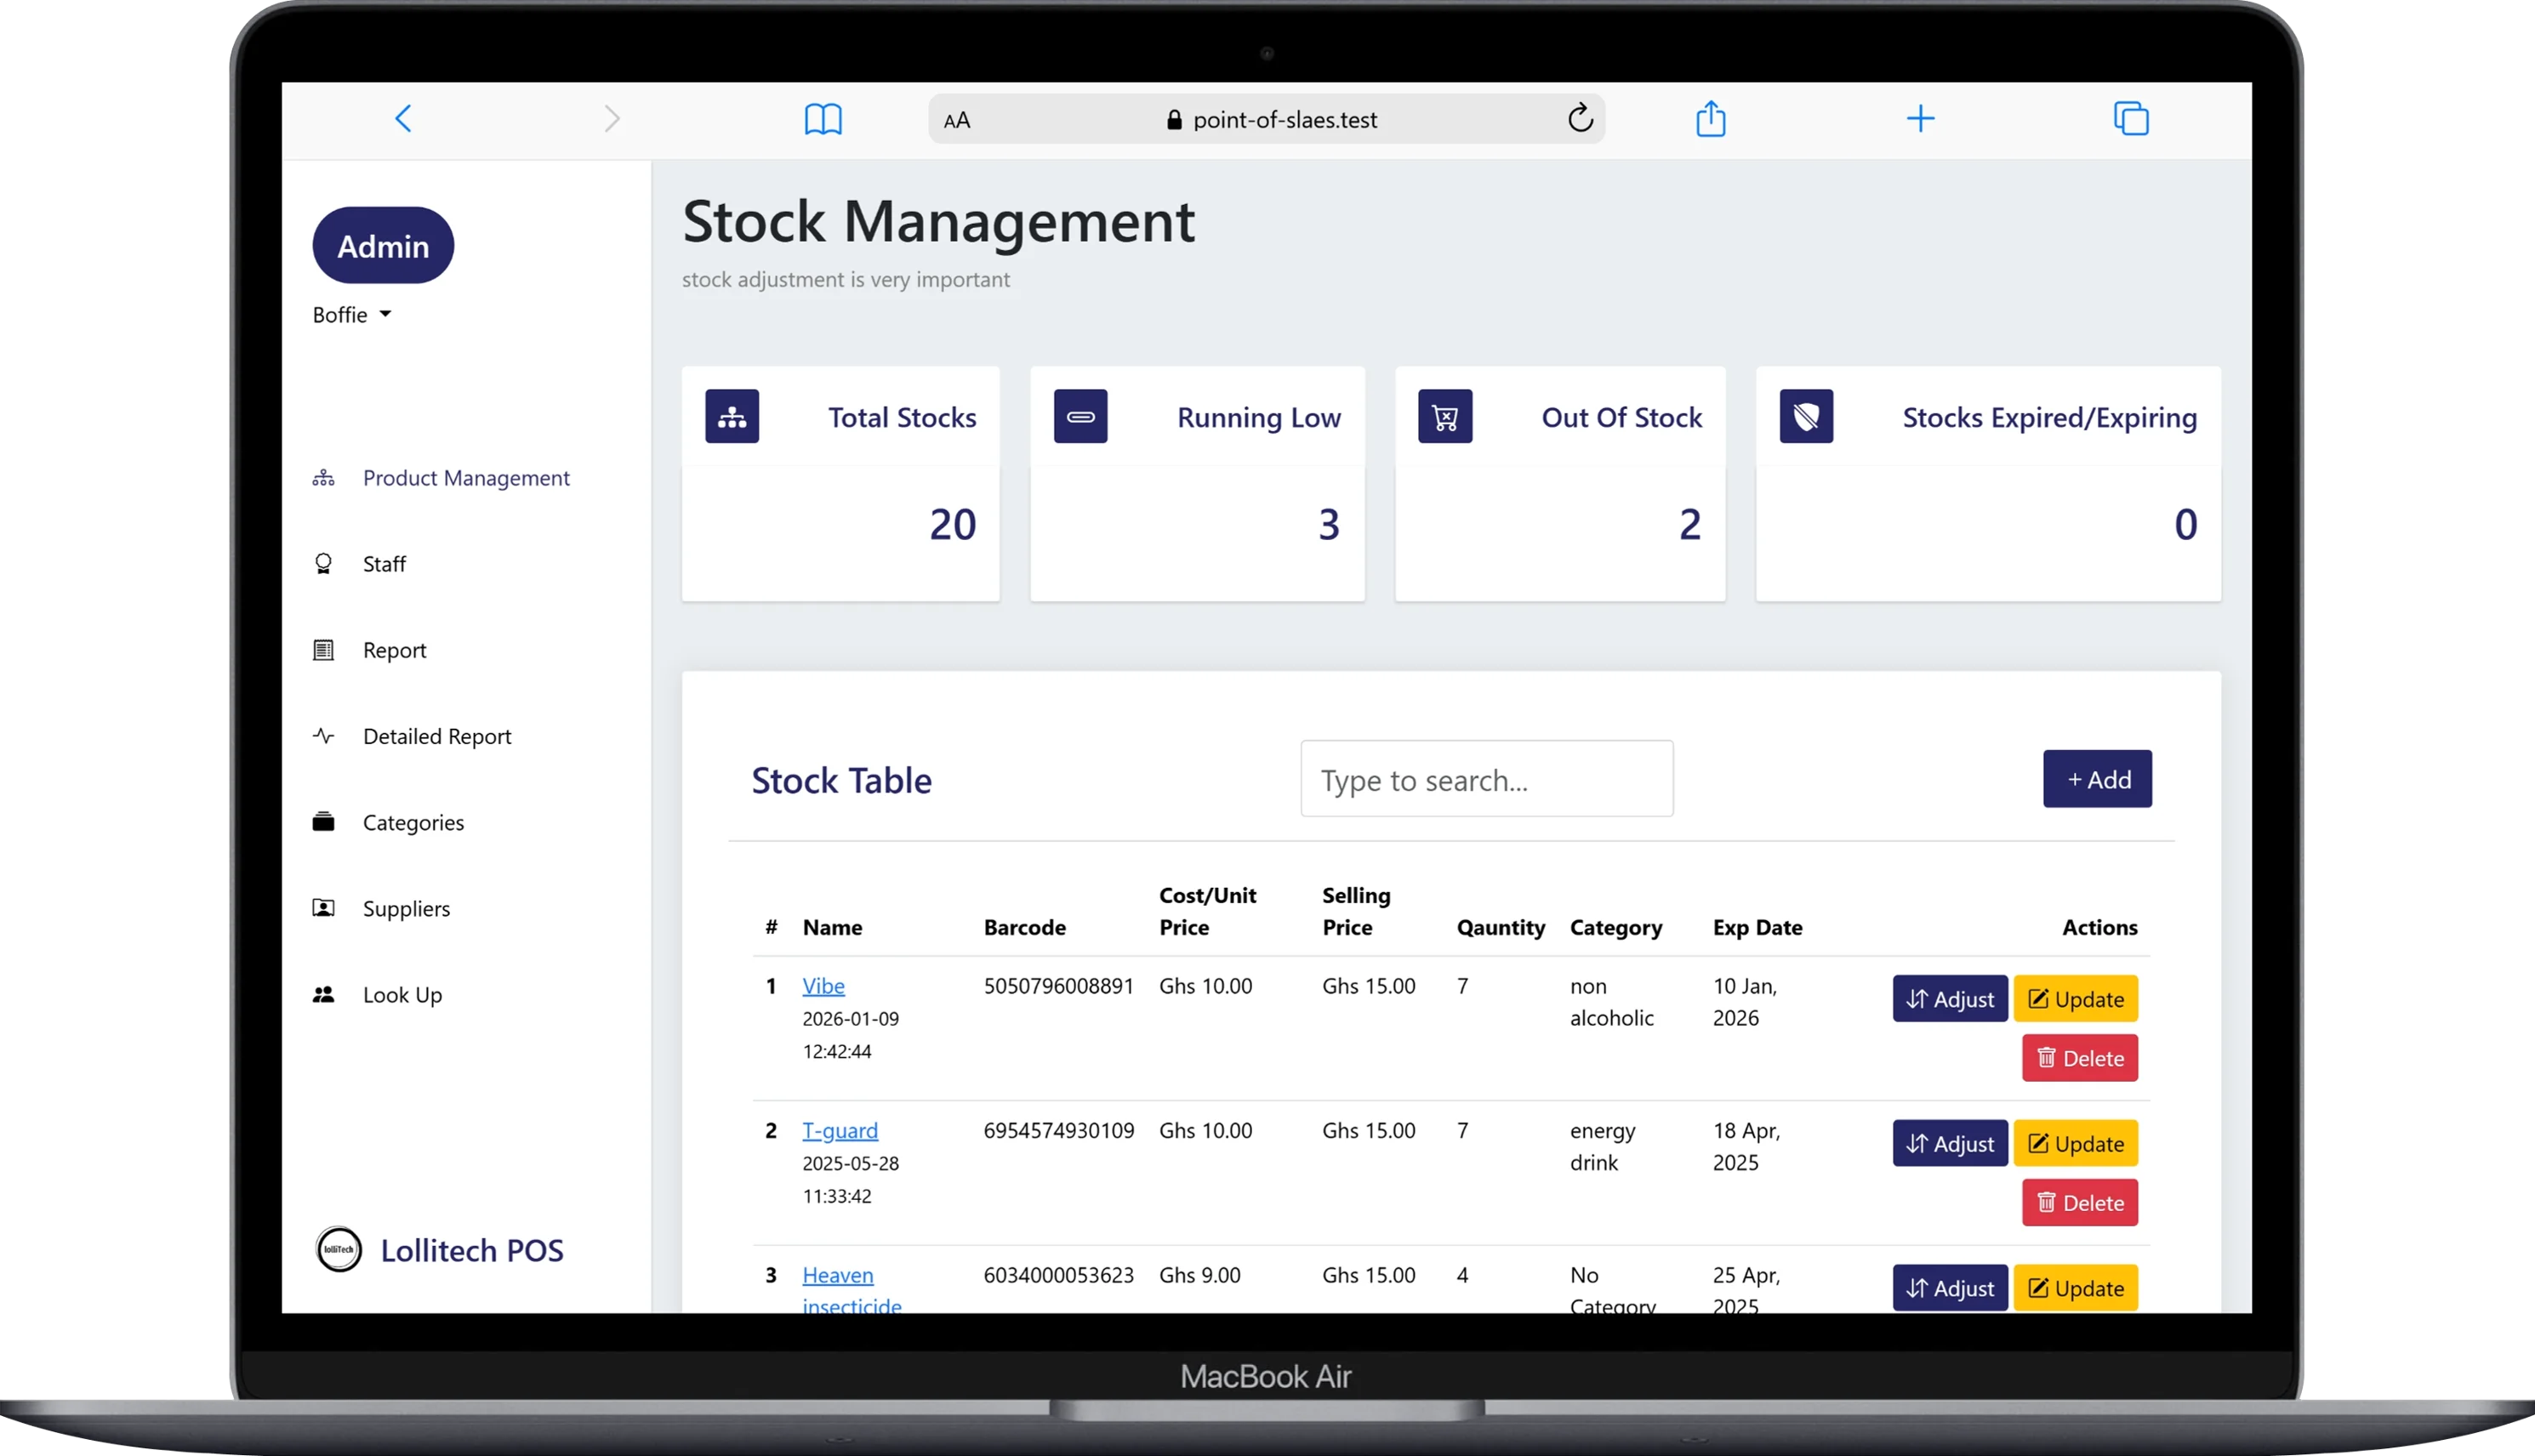
Task: Click the Running Low card icon
Action: click(x=1080, y=416)
